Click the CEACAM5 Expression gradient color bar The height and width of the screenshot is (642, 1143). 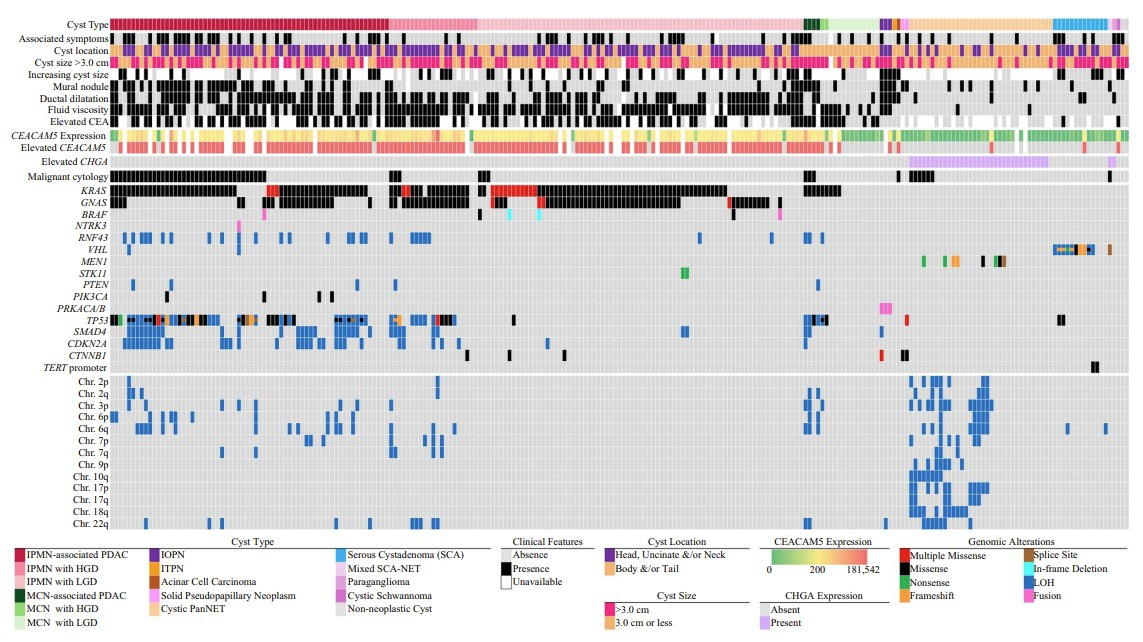[x=819, y=557]
